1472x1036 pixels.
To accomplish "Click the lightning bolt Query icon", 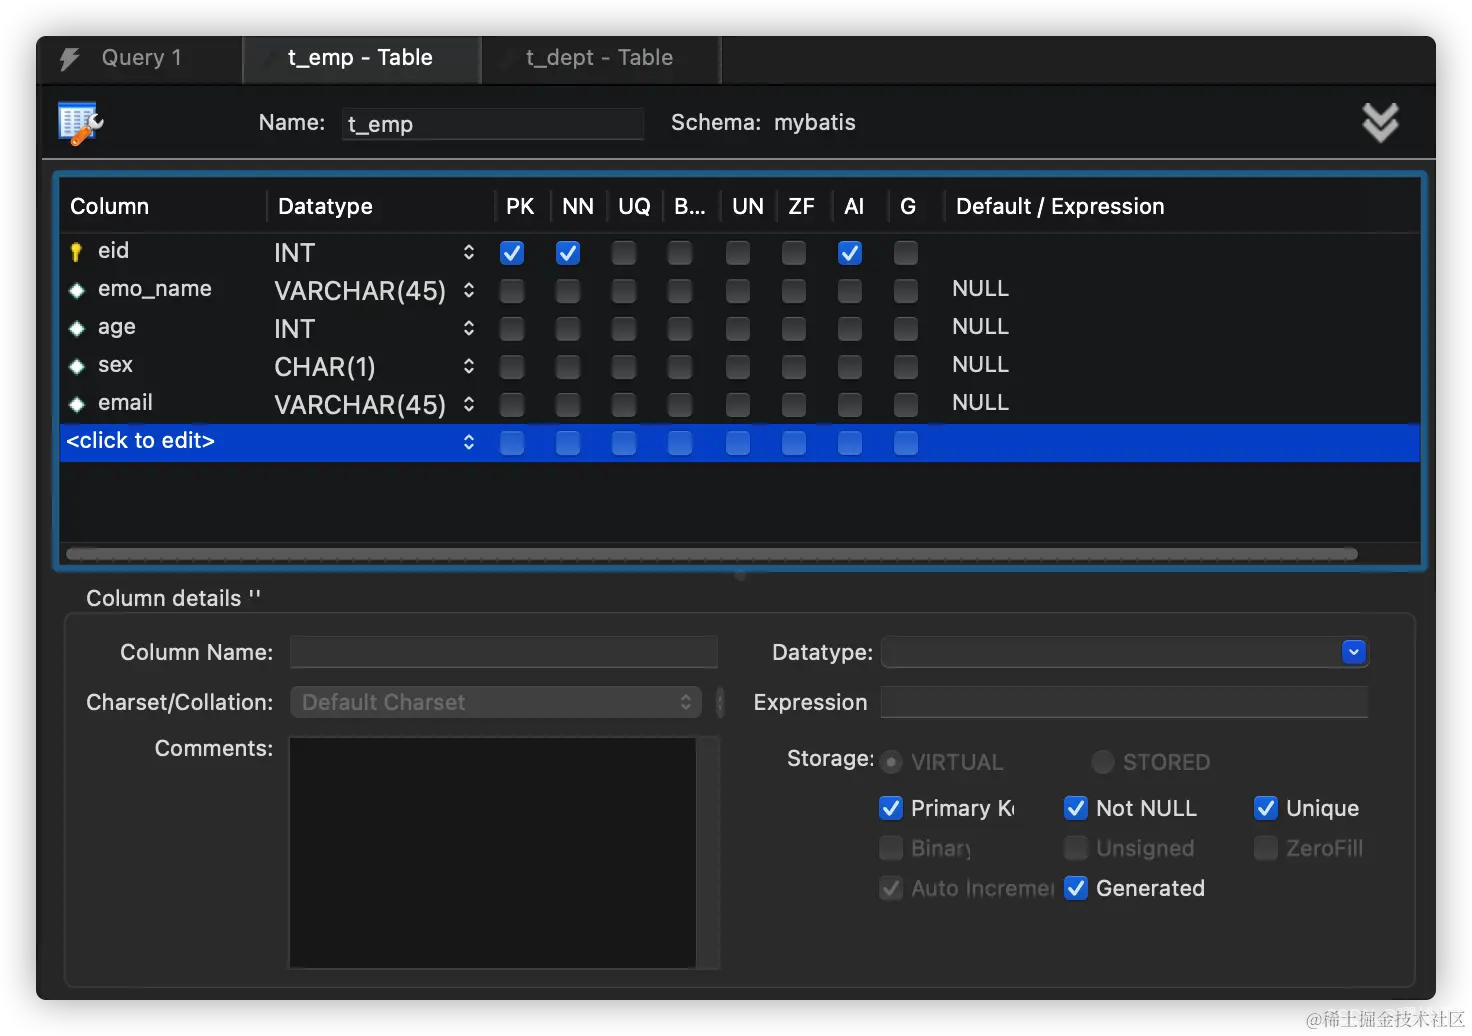I will (69, 59).
